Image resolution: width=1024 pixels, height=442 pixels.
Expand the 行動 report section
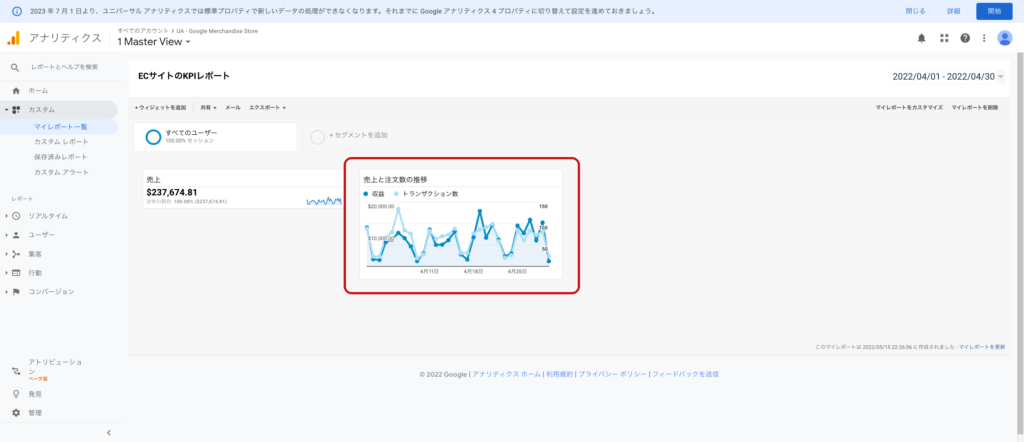pyautogui.click(x=7, y=273)
